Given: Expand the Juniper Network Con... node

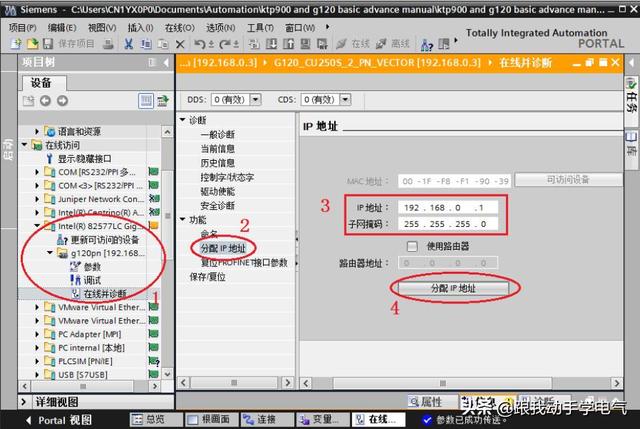Looking at the screenshot, I should (x=37, y=199).
